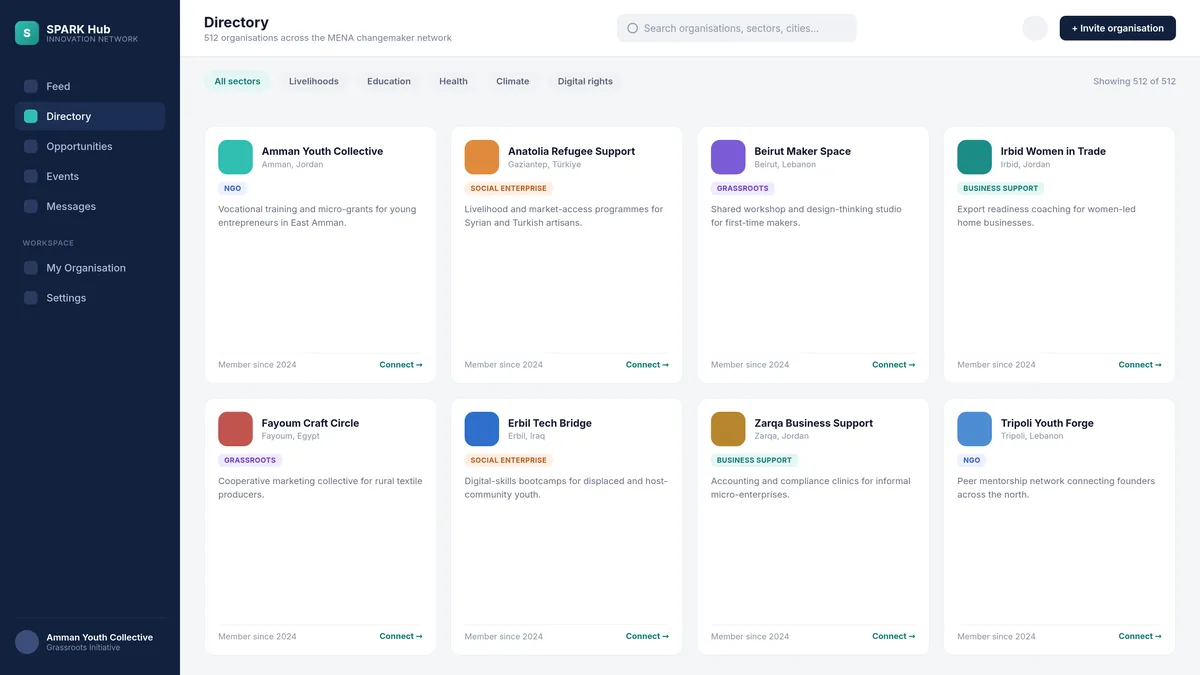Connect with Amman Youth Collective
Image resolution: width=1200 pixels, height=675 pixels.
pyautogui.click(x=401, y=365)
